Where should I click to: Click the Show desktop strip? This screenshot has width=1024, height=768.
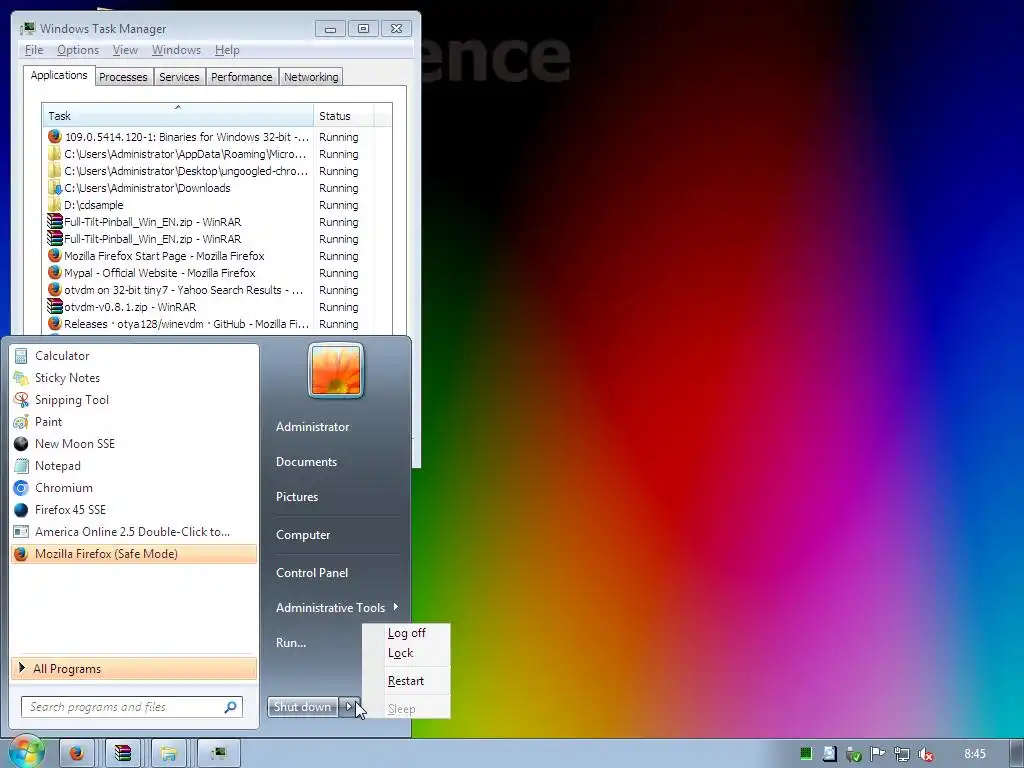coord(1017,753)
